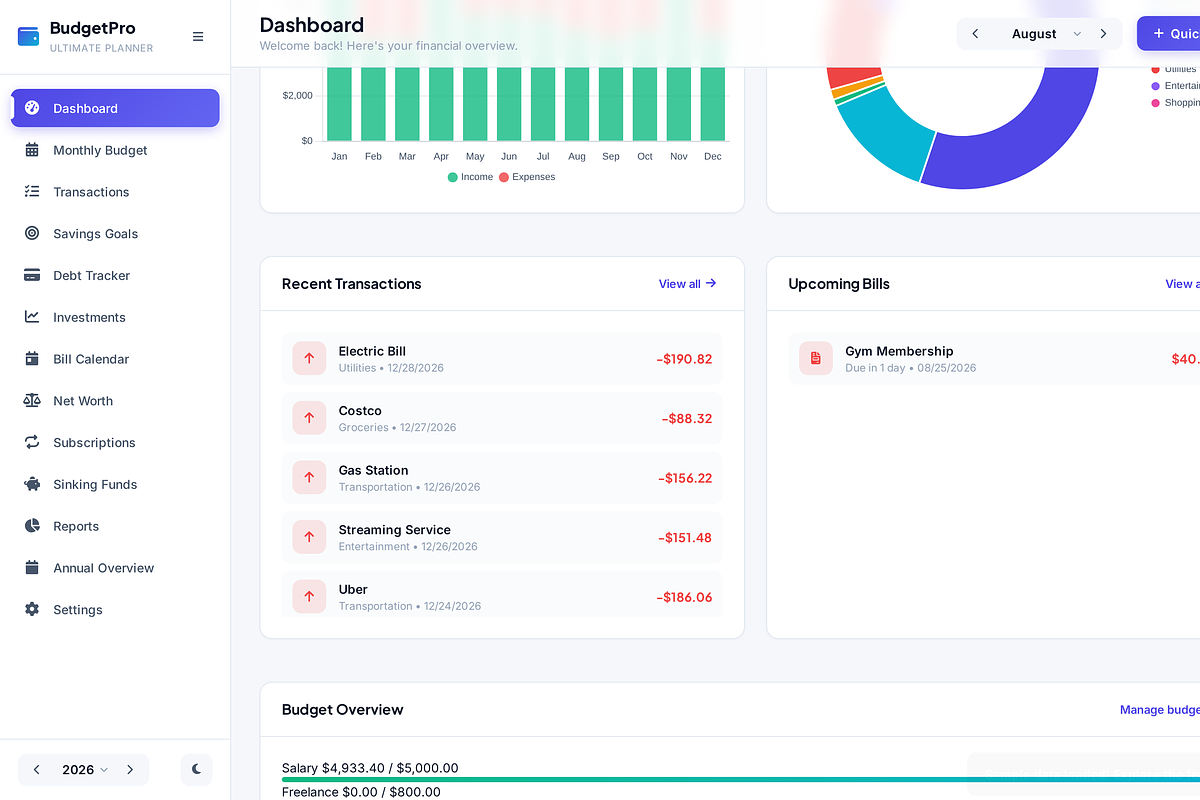Click the Bill Calendar icon
The width and height of the screenshot is (1200, 800).
click(x=32, y=359)
